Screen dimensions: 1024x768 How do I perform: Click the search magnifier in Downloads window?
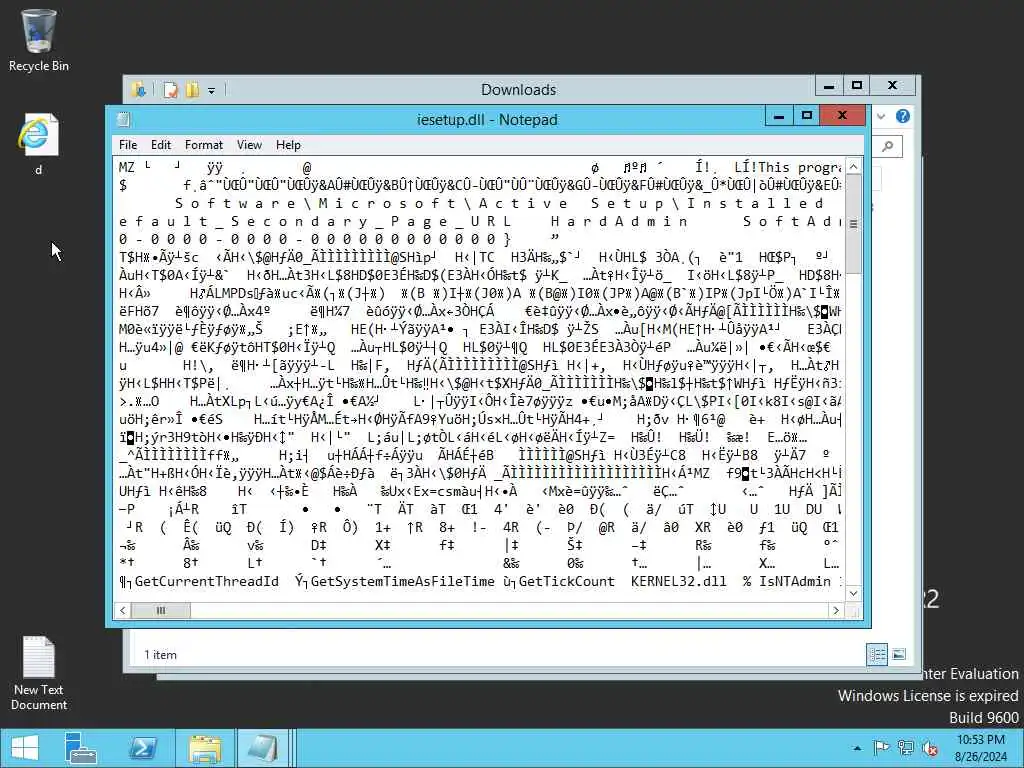click(888, 146)
